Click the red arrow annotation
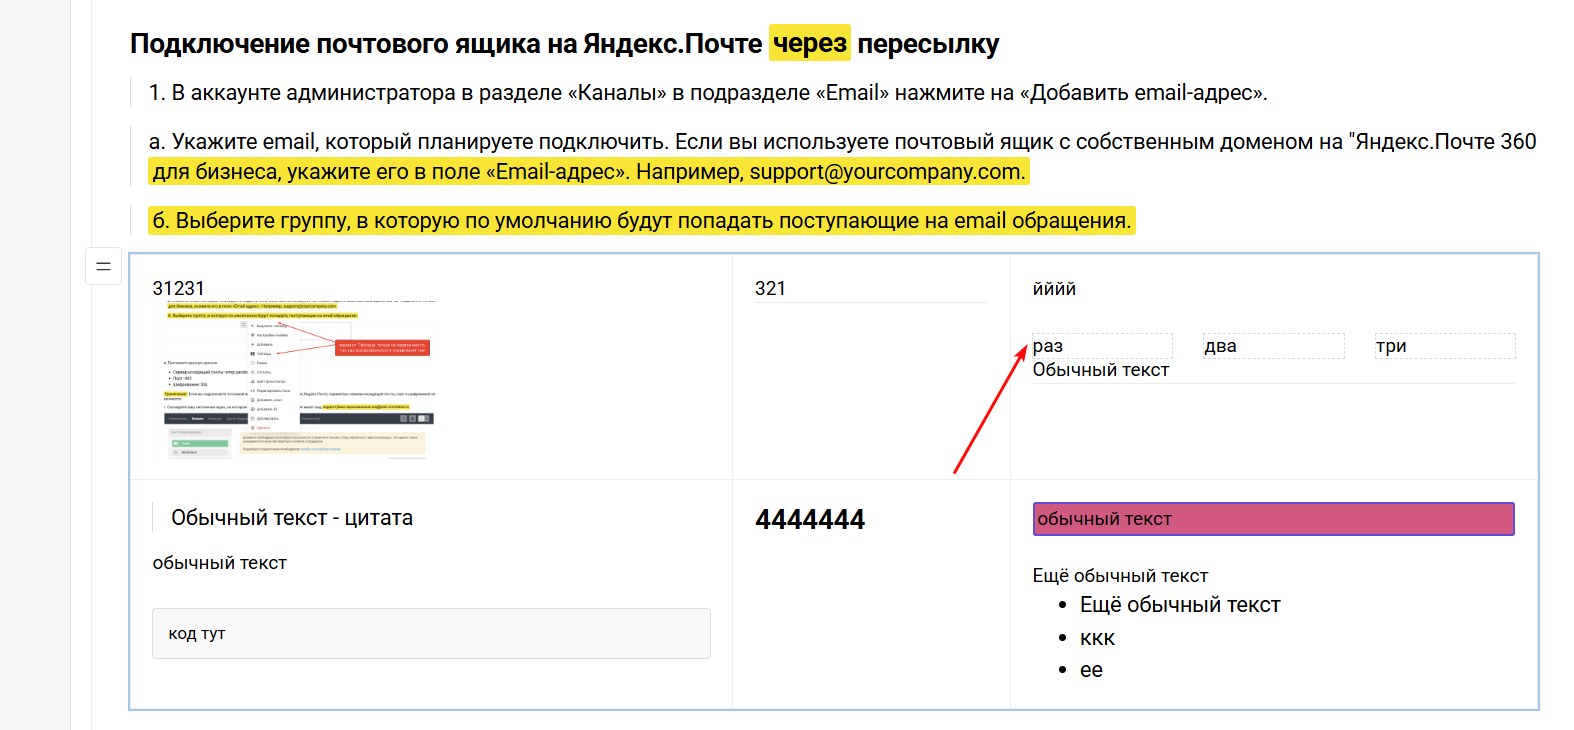Image resolution: width=1574 pixels, height=730 pixels. [x=990, y=408]
